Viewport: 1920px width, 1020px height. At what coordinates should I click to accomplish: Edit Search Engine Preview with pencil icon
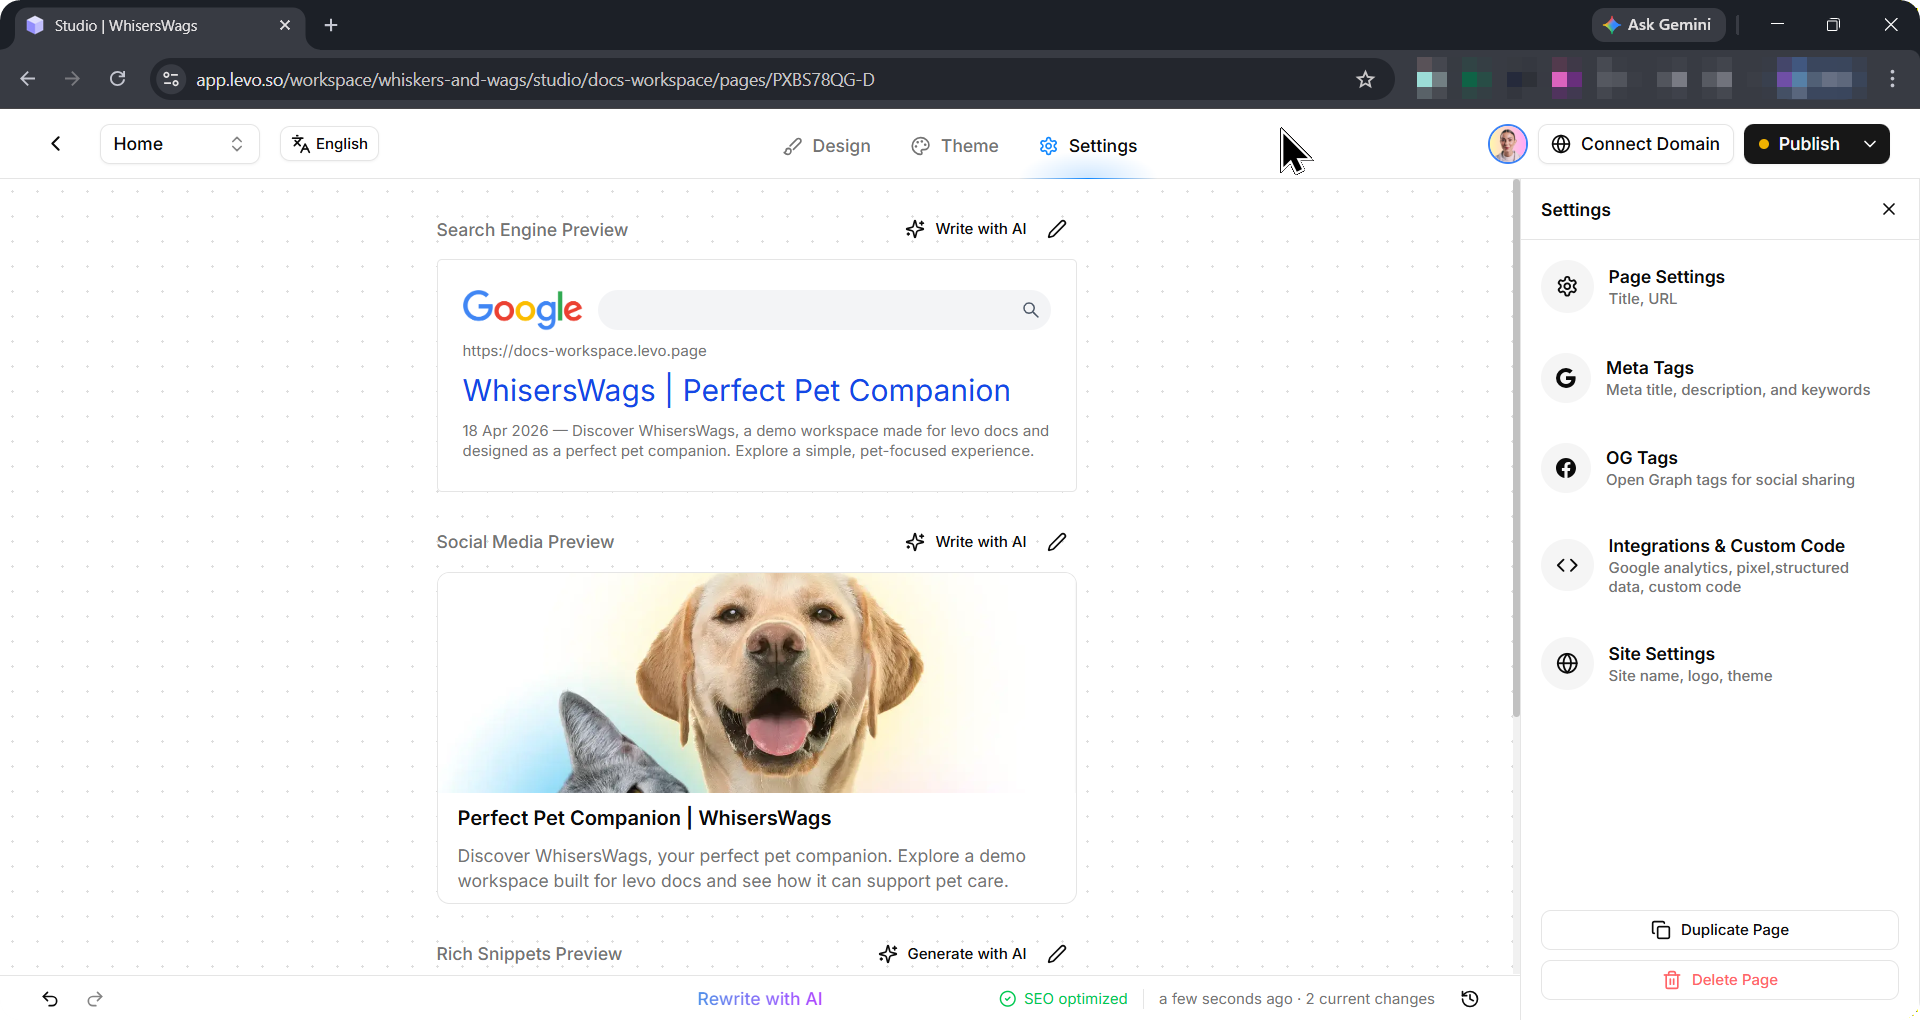[x=1057, y=229]
